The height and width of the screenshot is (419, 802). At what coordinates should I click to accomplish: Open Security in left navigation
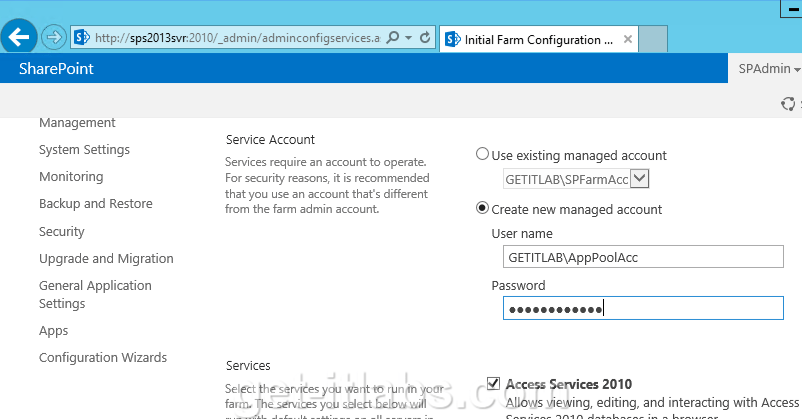point(61,231)
